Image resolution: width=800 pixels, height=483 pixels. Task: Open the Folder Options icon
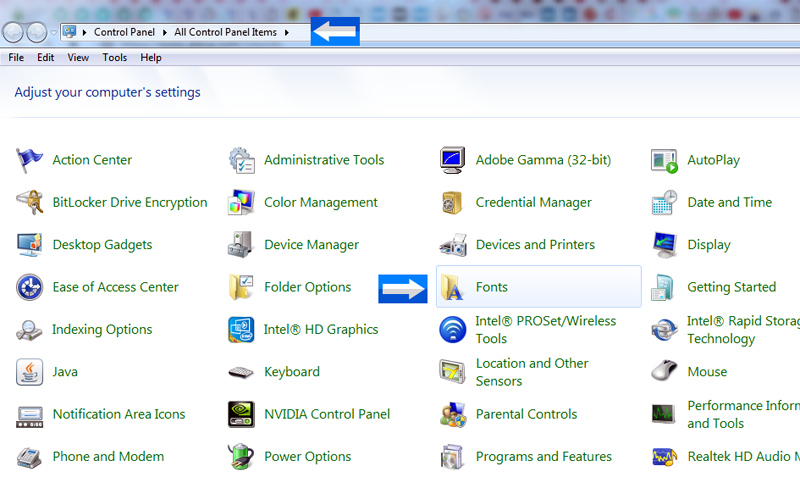241,287
